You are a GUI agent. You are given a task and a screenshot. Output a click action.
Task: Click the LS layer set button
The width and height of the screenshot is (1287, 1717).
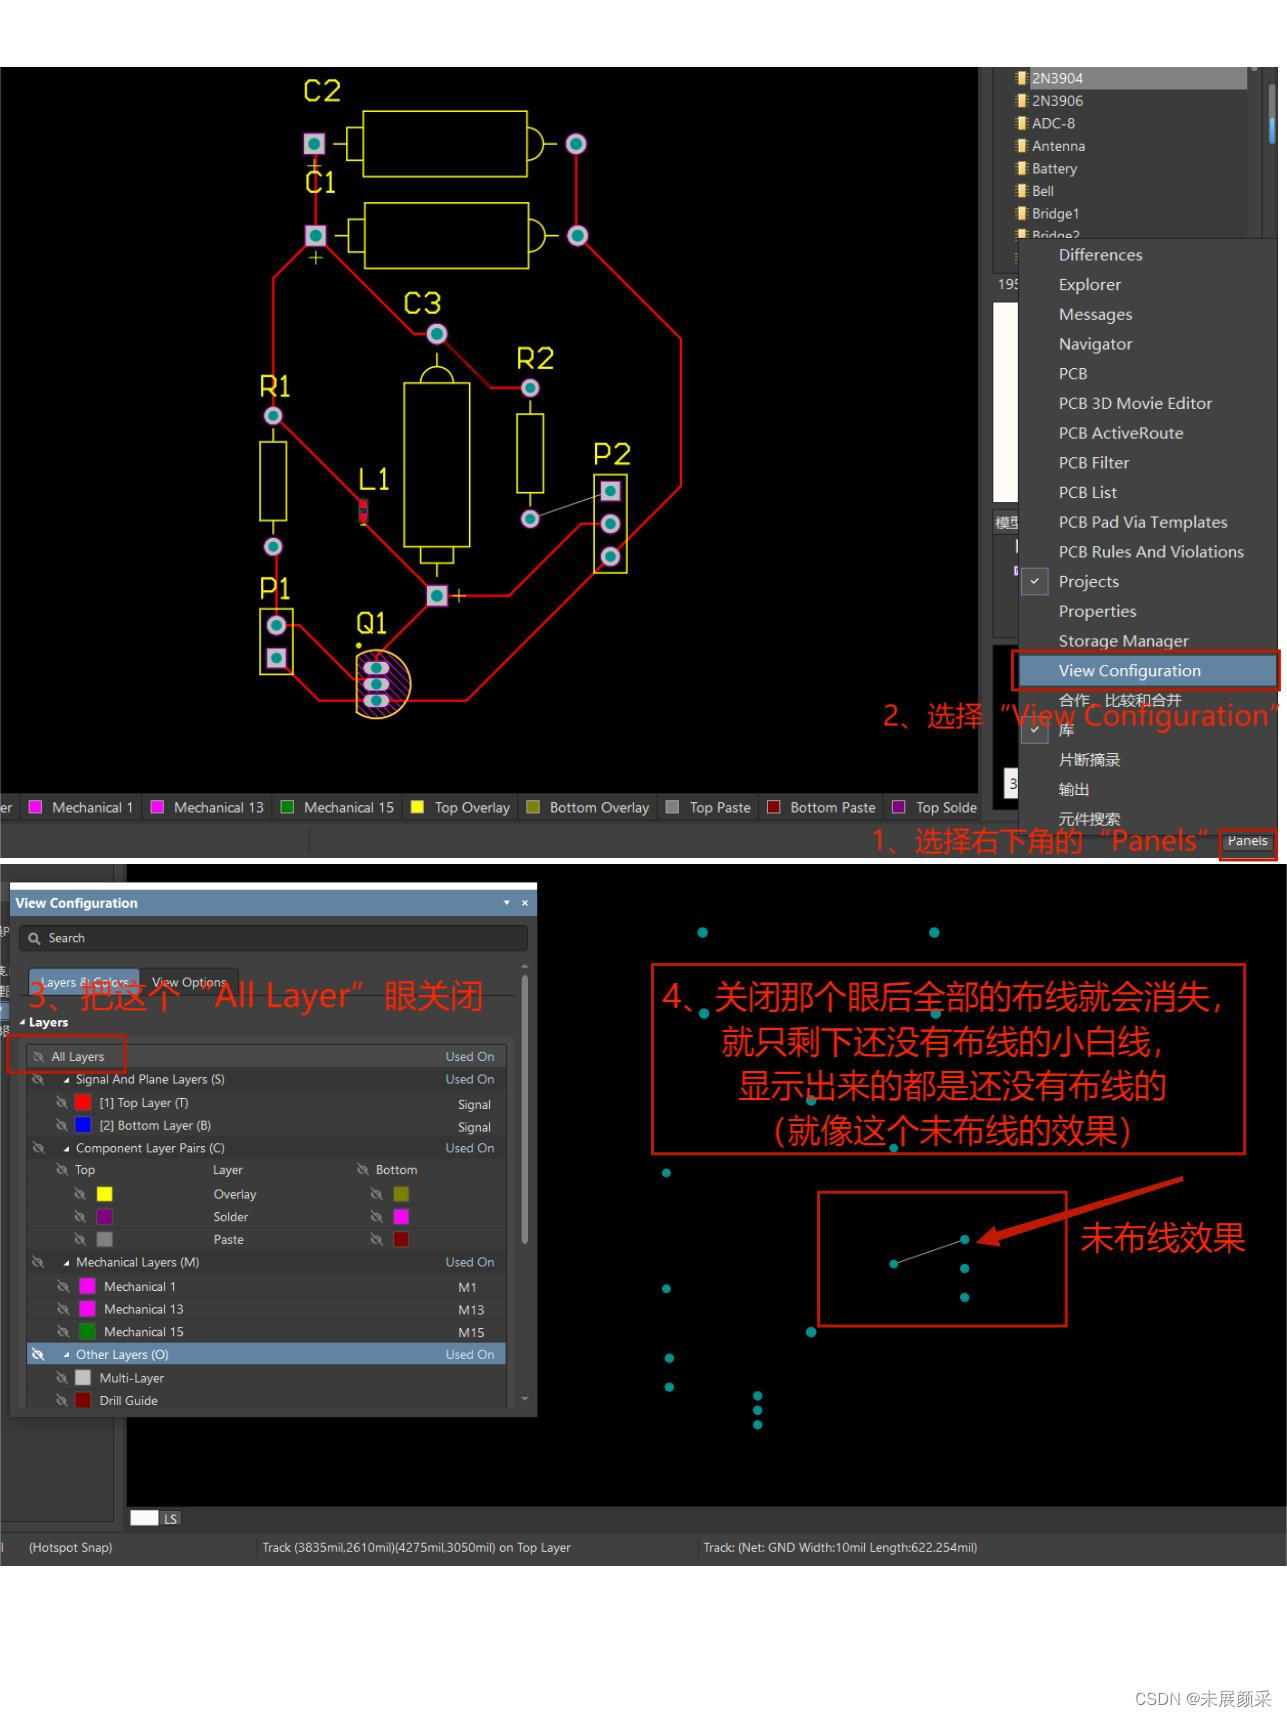tap(171, 1519)
